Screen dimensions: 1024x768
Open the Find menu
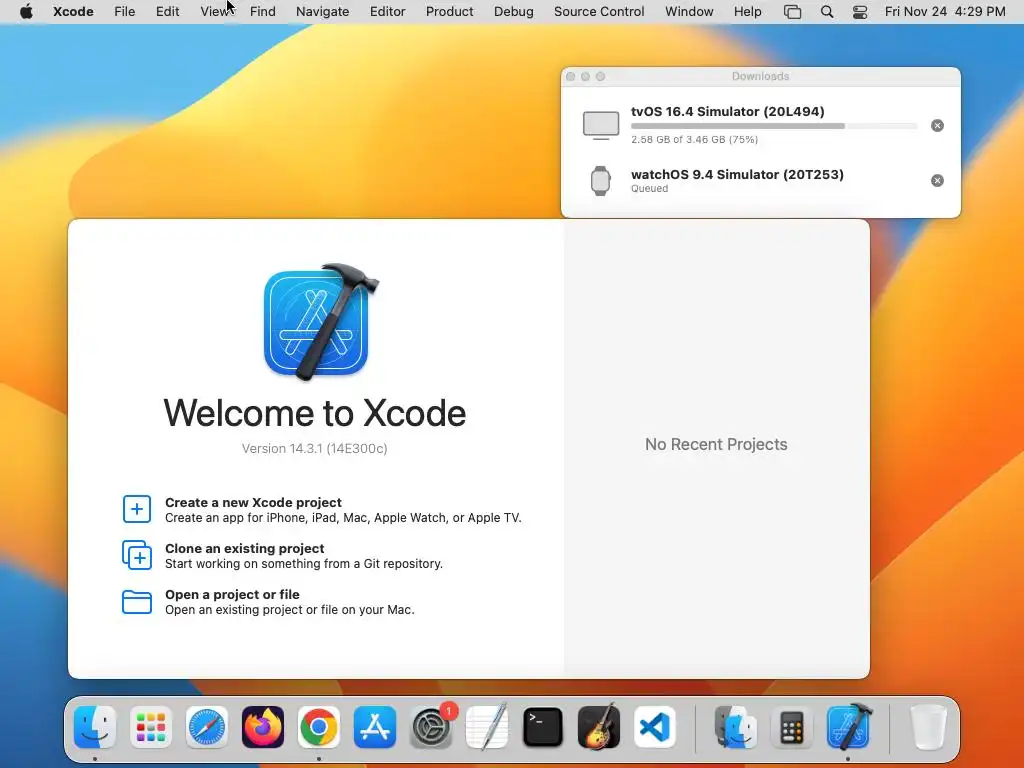coord(263,11)
